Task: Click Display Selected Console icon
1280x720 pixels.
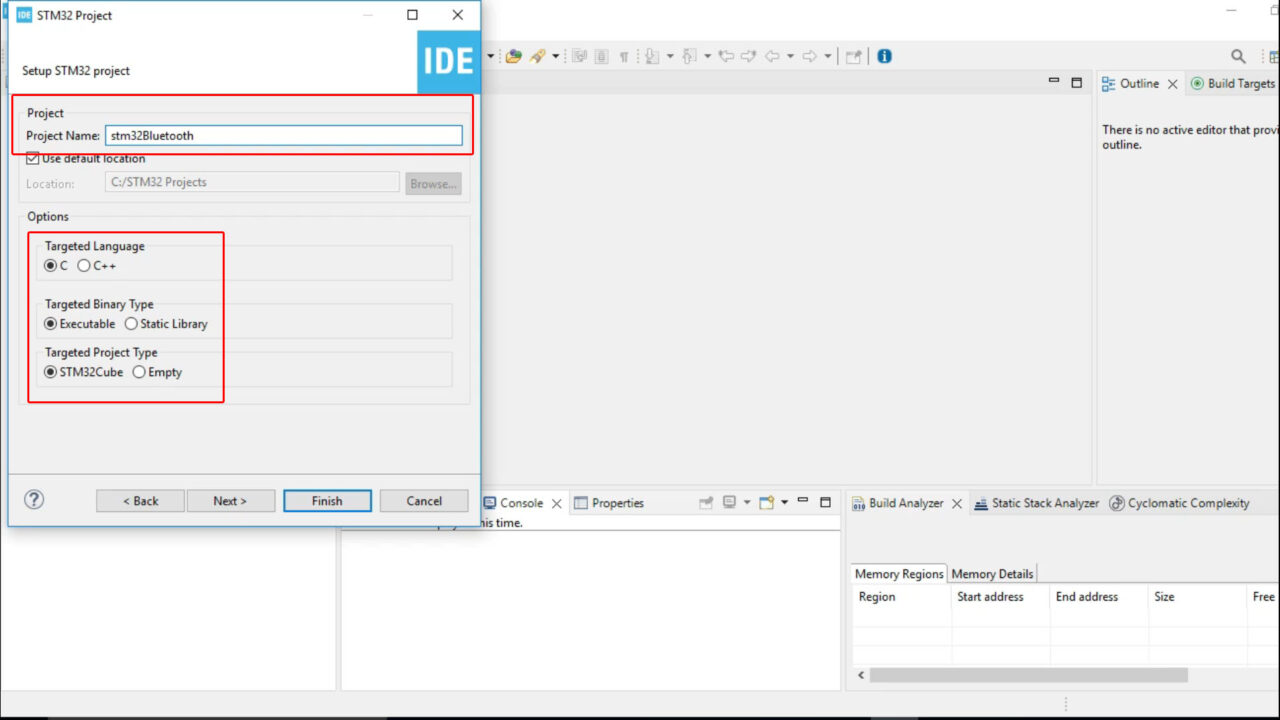Action: pos(729,503)
